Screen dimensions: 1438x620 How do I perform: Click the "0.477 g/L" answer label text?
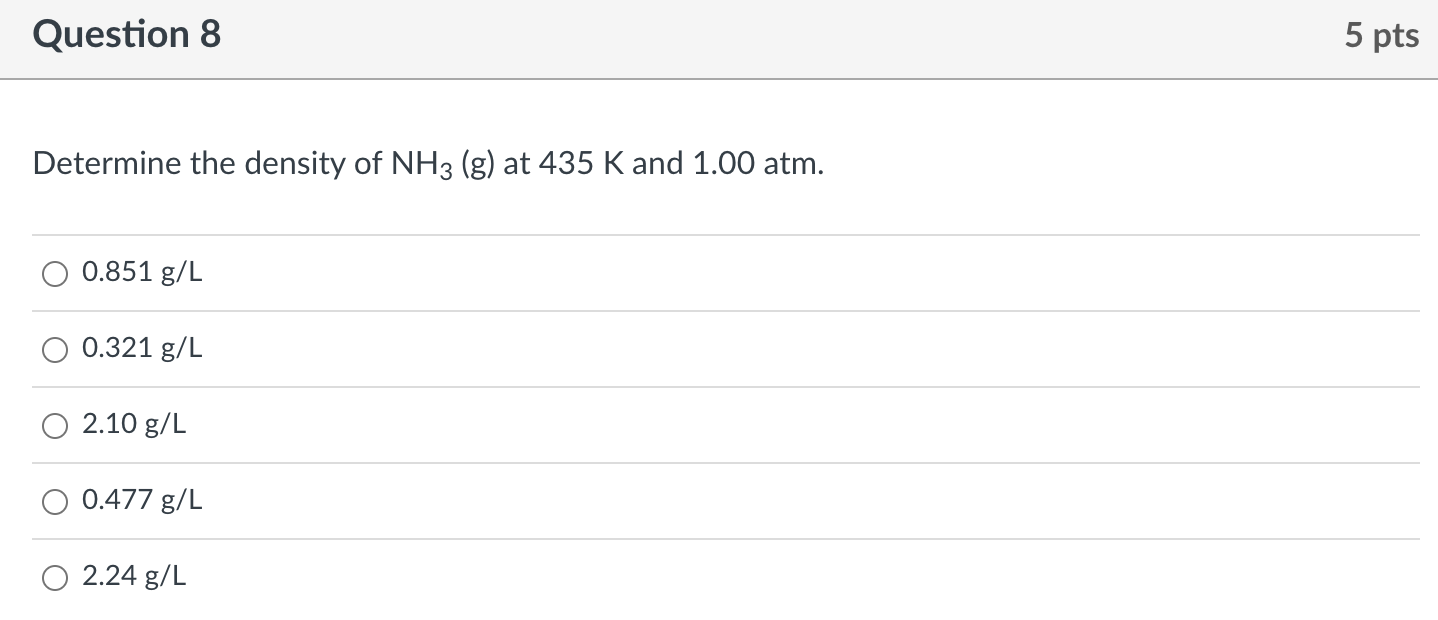[x=142, y=501]
